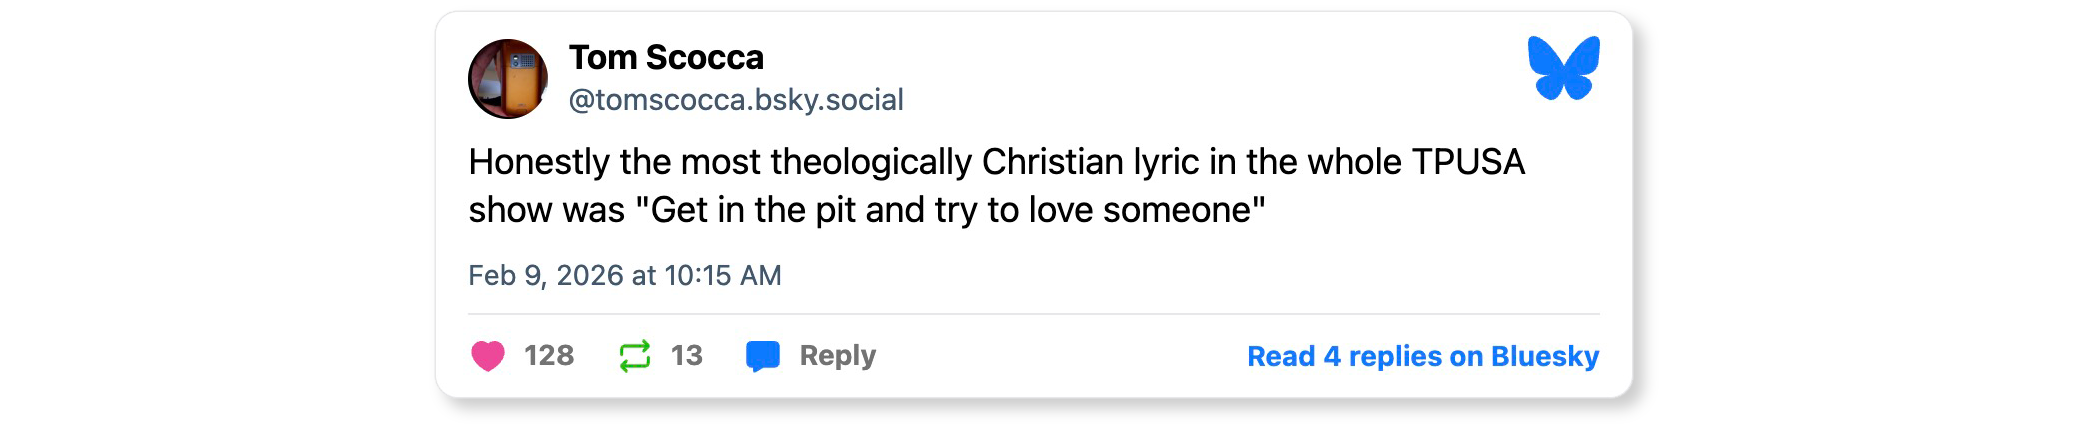The height and width of the screenshot is (426, 2082).
Task: Like the post with the heart icon
Action: [488, 356]
